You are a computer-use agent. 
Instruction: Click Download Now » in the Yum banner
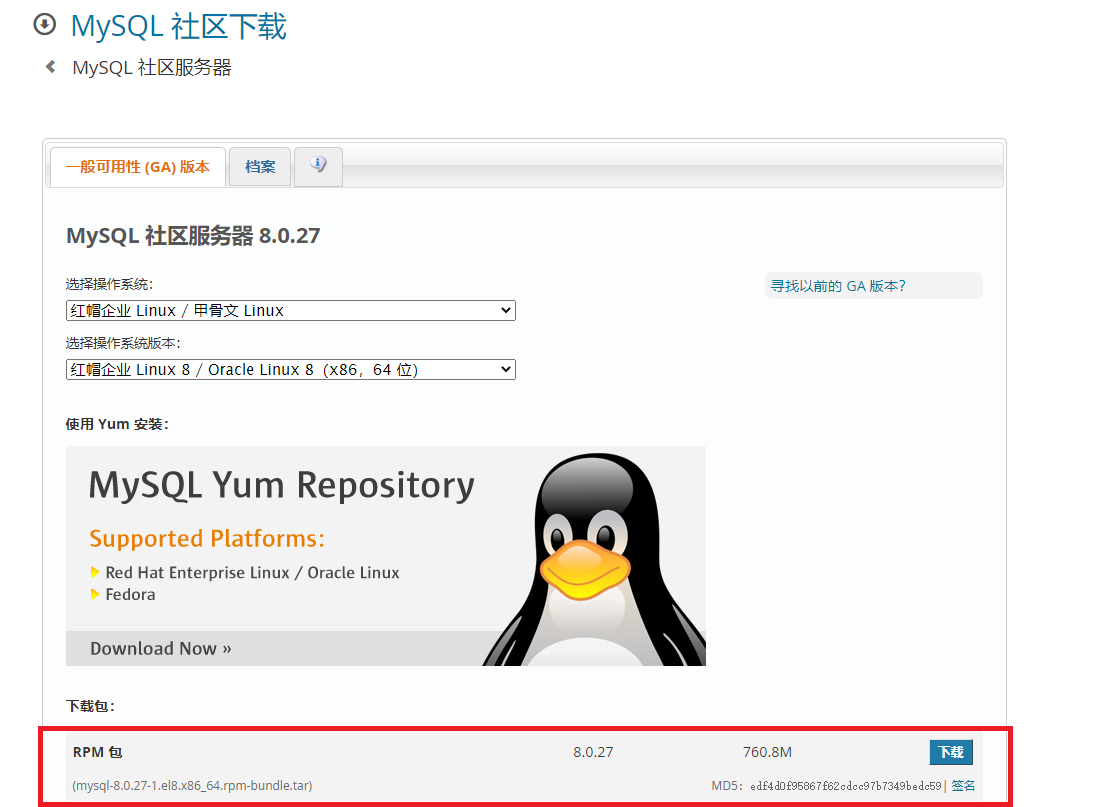[160, 648]
